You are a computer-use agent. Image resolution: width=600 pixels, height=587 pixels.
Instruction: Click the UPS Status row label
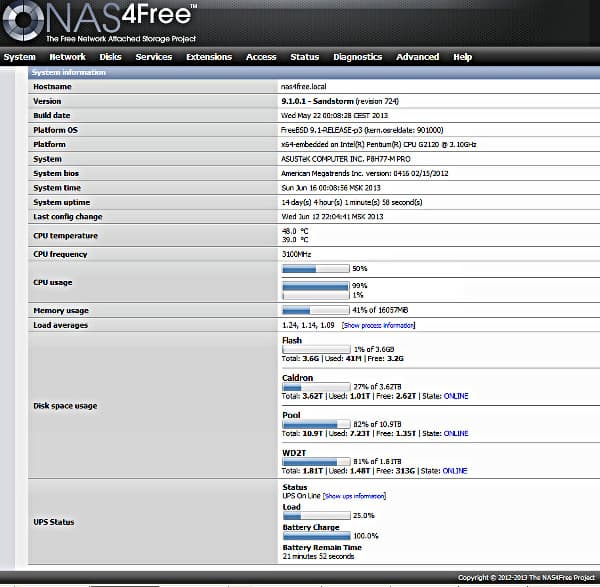(x=54, y=522)
